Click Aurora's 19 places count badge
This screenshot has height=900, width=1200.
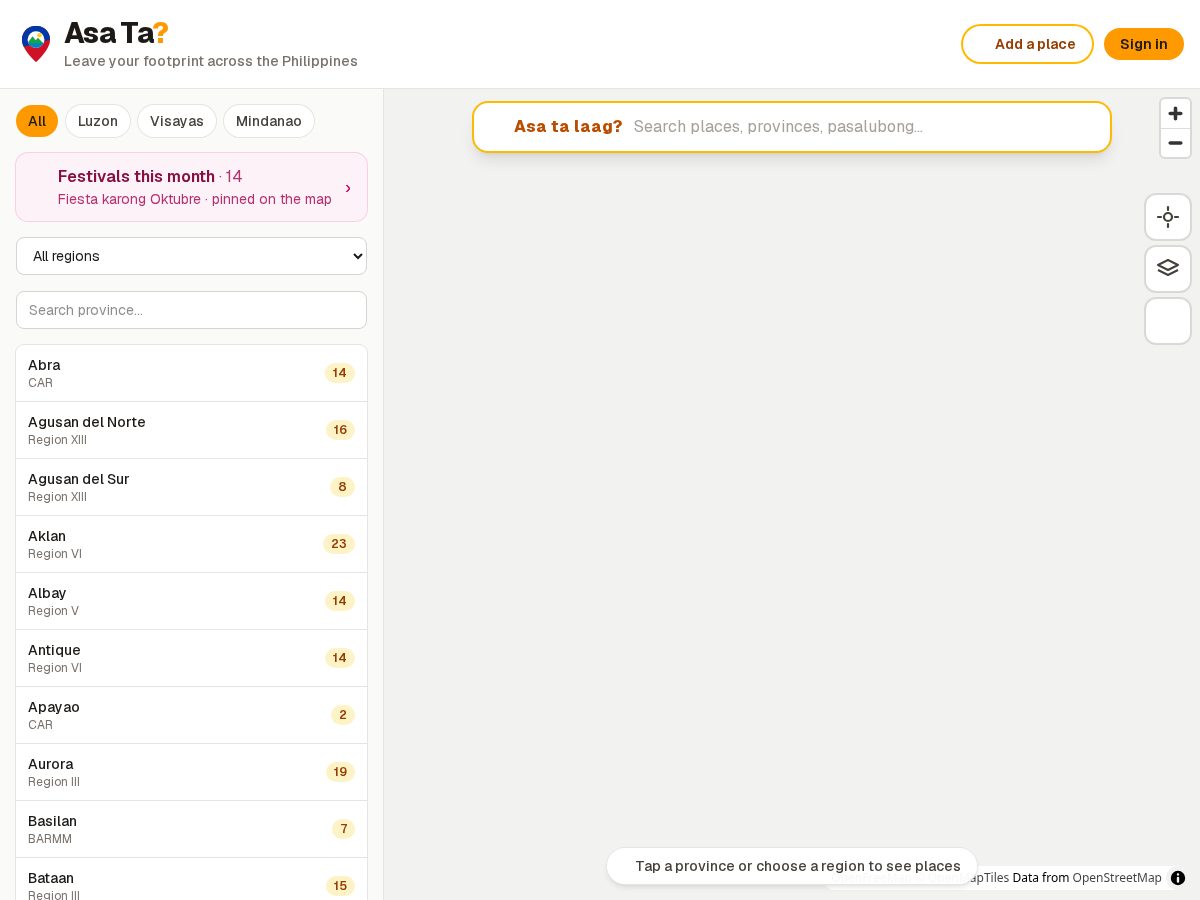[x=340, y=772]
